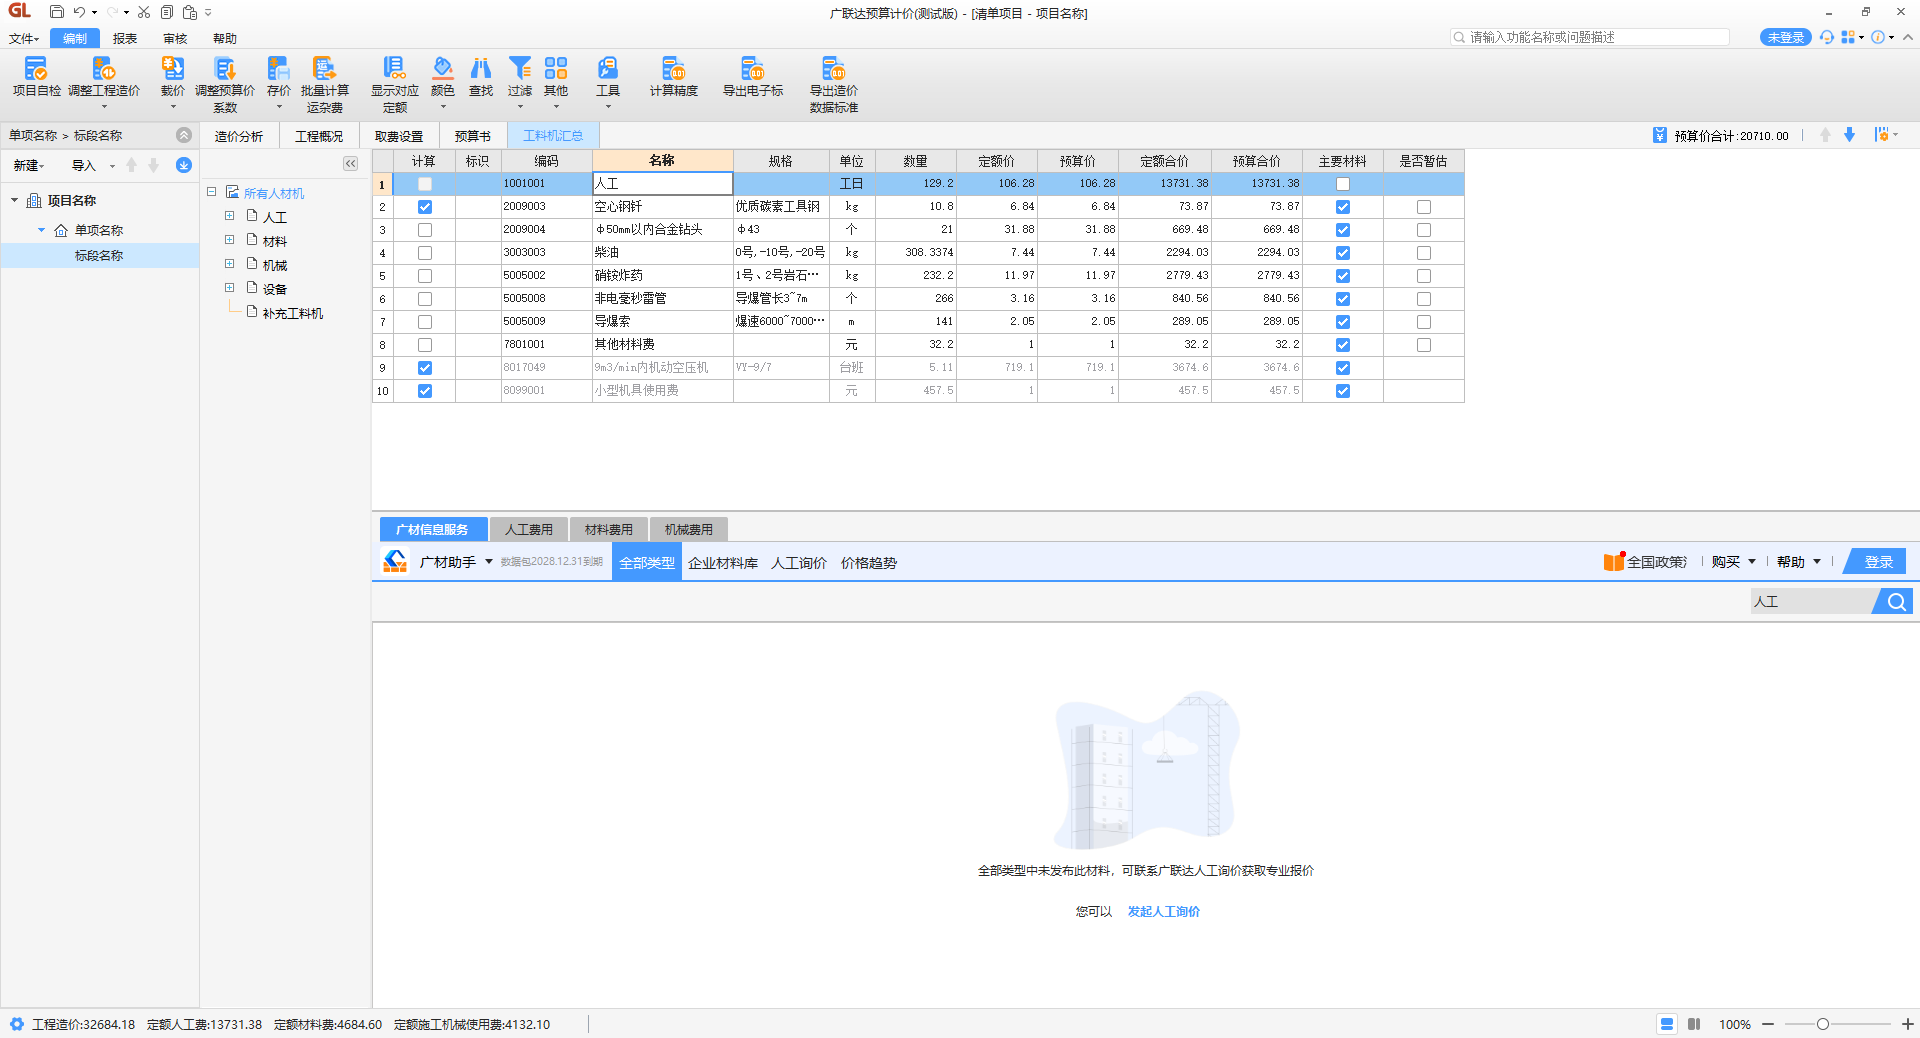The height and width of the screenshot is (1038, 1920).
Task: Click the 过滤 funnel icon
Action: [x=520, y=68]
